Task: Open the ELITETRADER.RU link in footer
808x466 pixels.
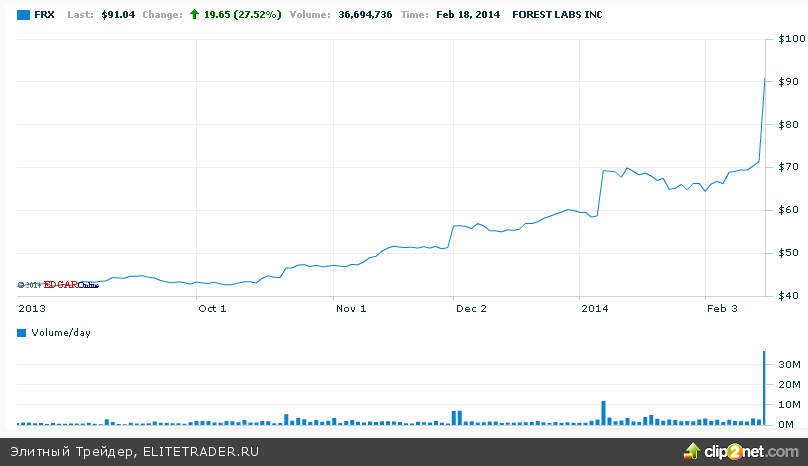Action: coord(201,452)
